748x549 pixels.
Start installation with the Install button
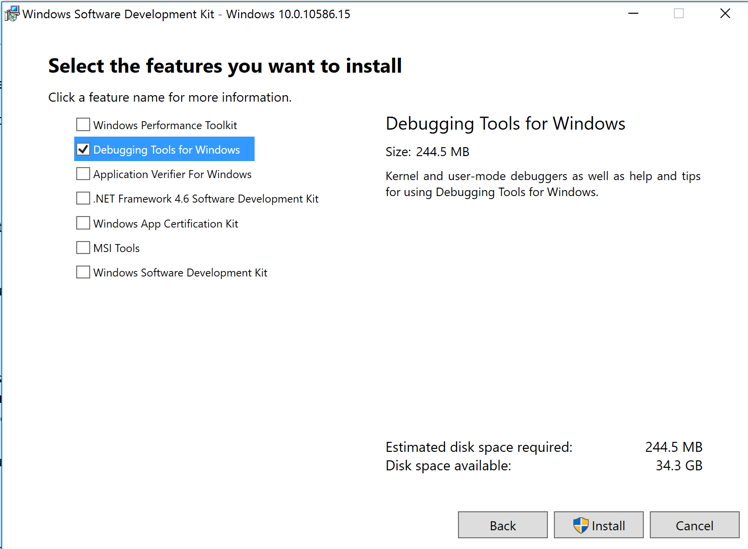599,525
